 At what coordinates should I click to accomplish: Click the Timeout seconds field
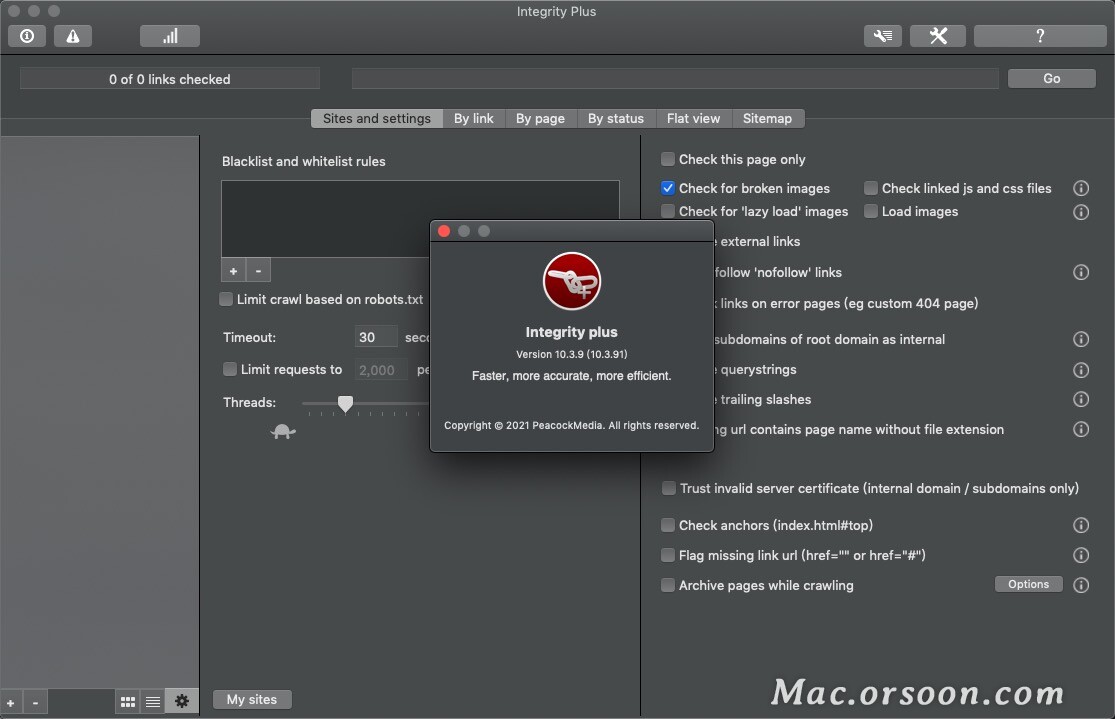[376, 337]
